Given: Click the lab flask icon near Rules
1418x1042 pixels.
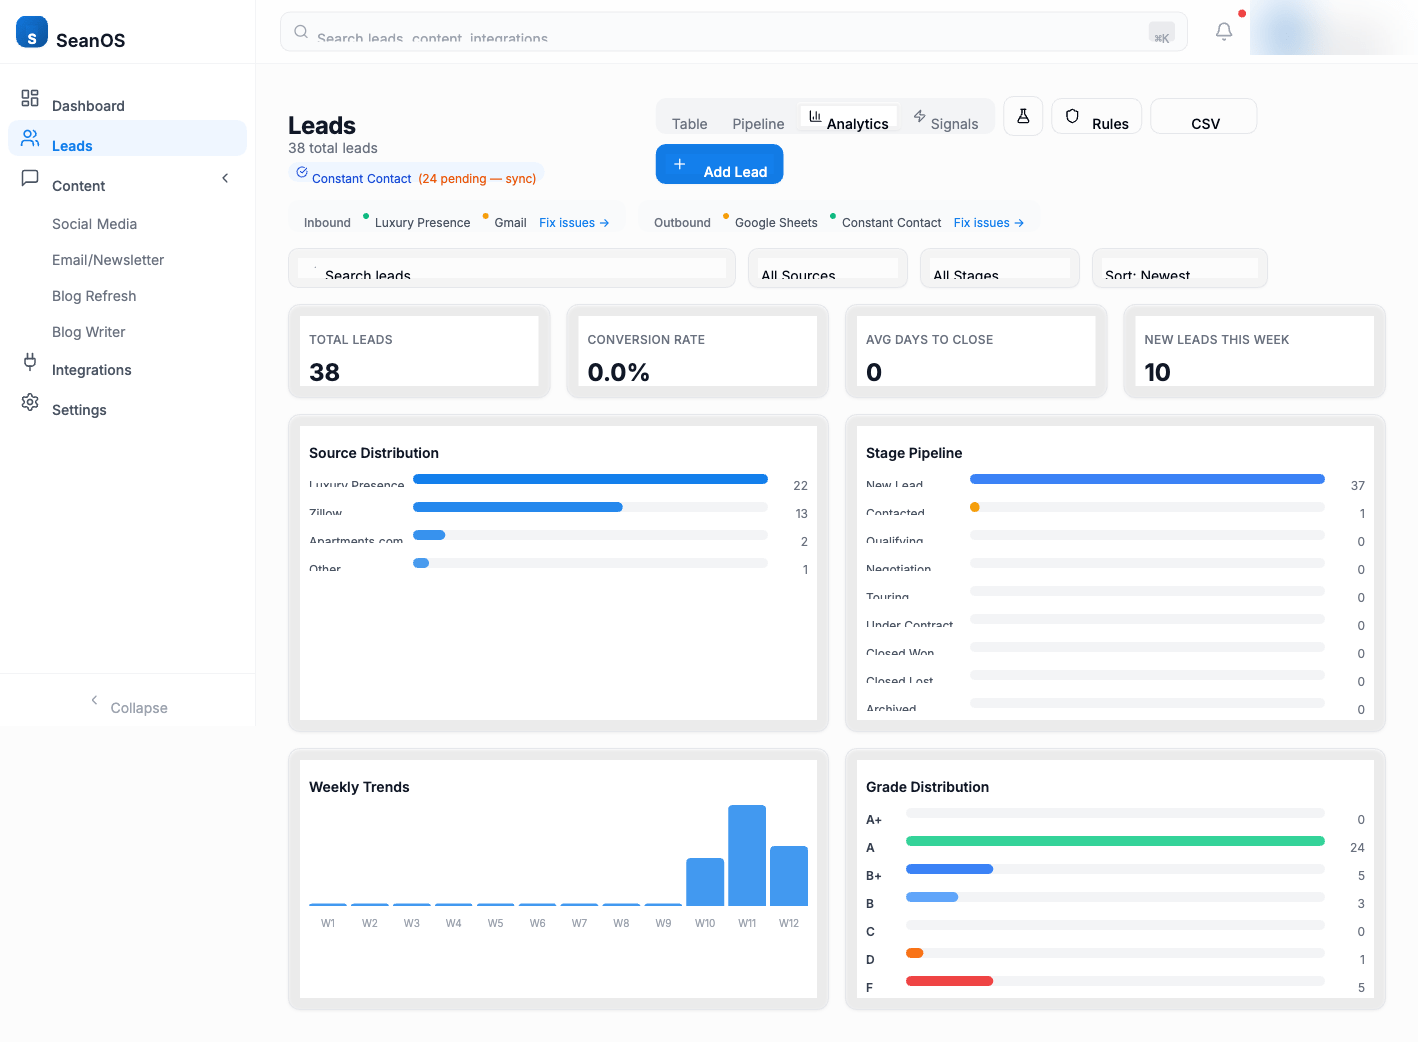Looking at the screenshot, I should [x=1023, y=116].
